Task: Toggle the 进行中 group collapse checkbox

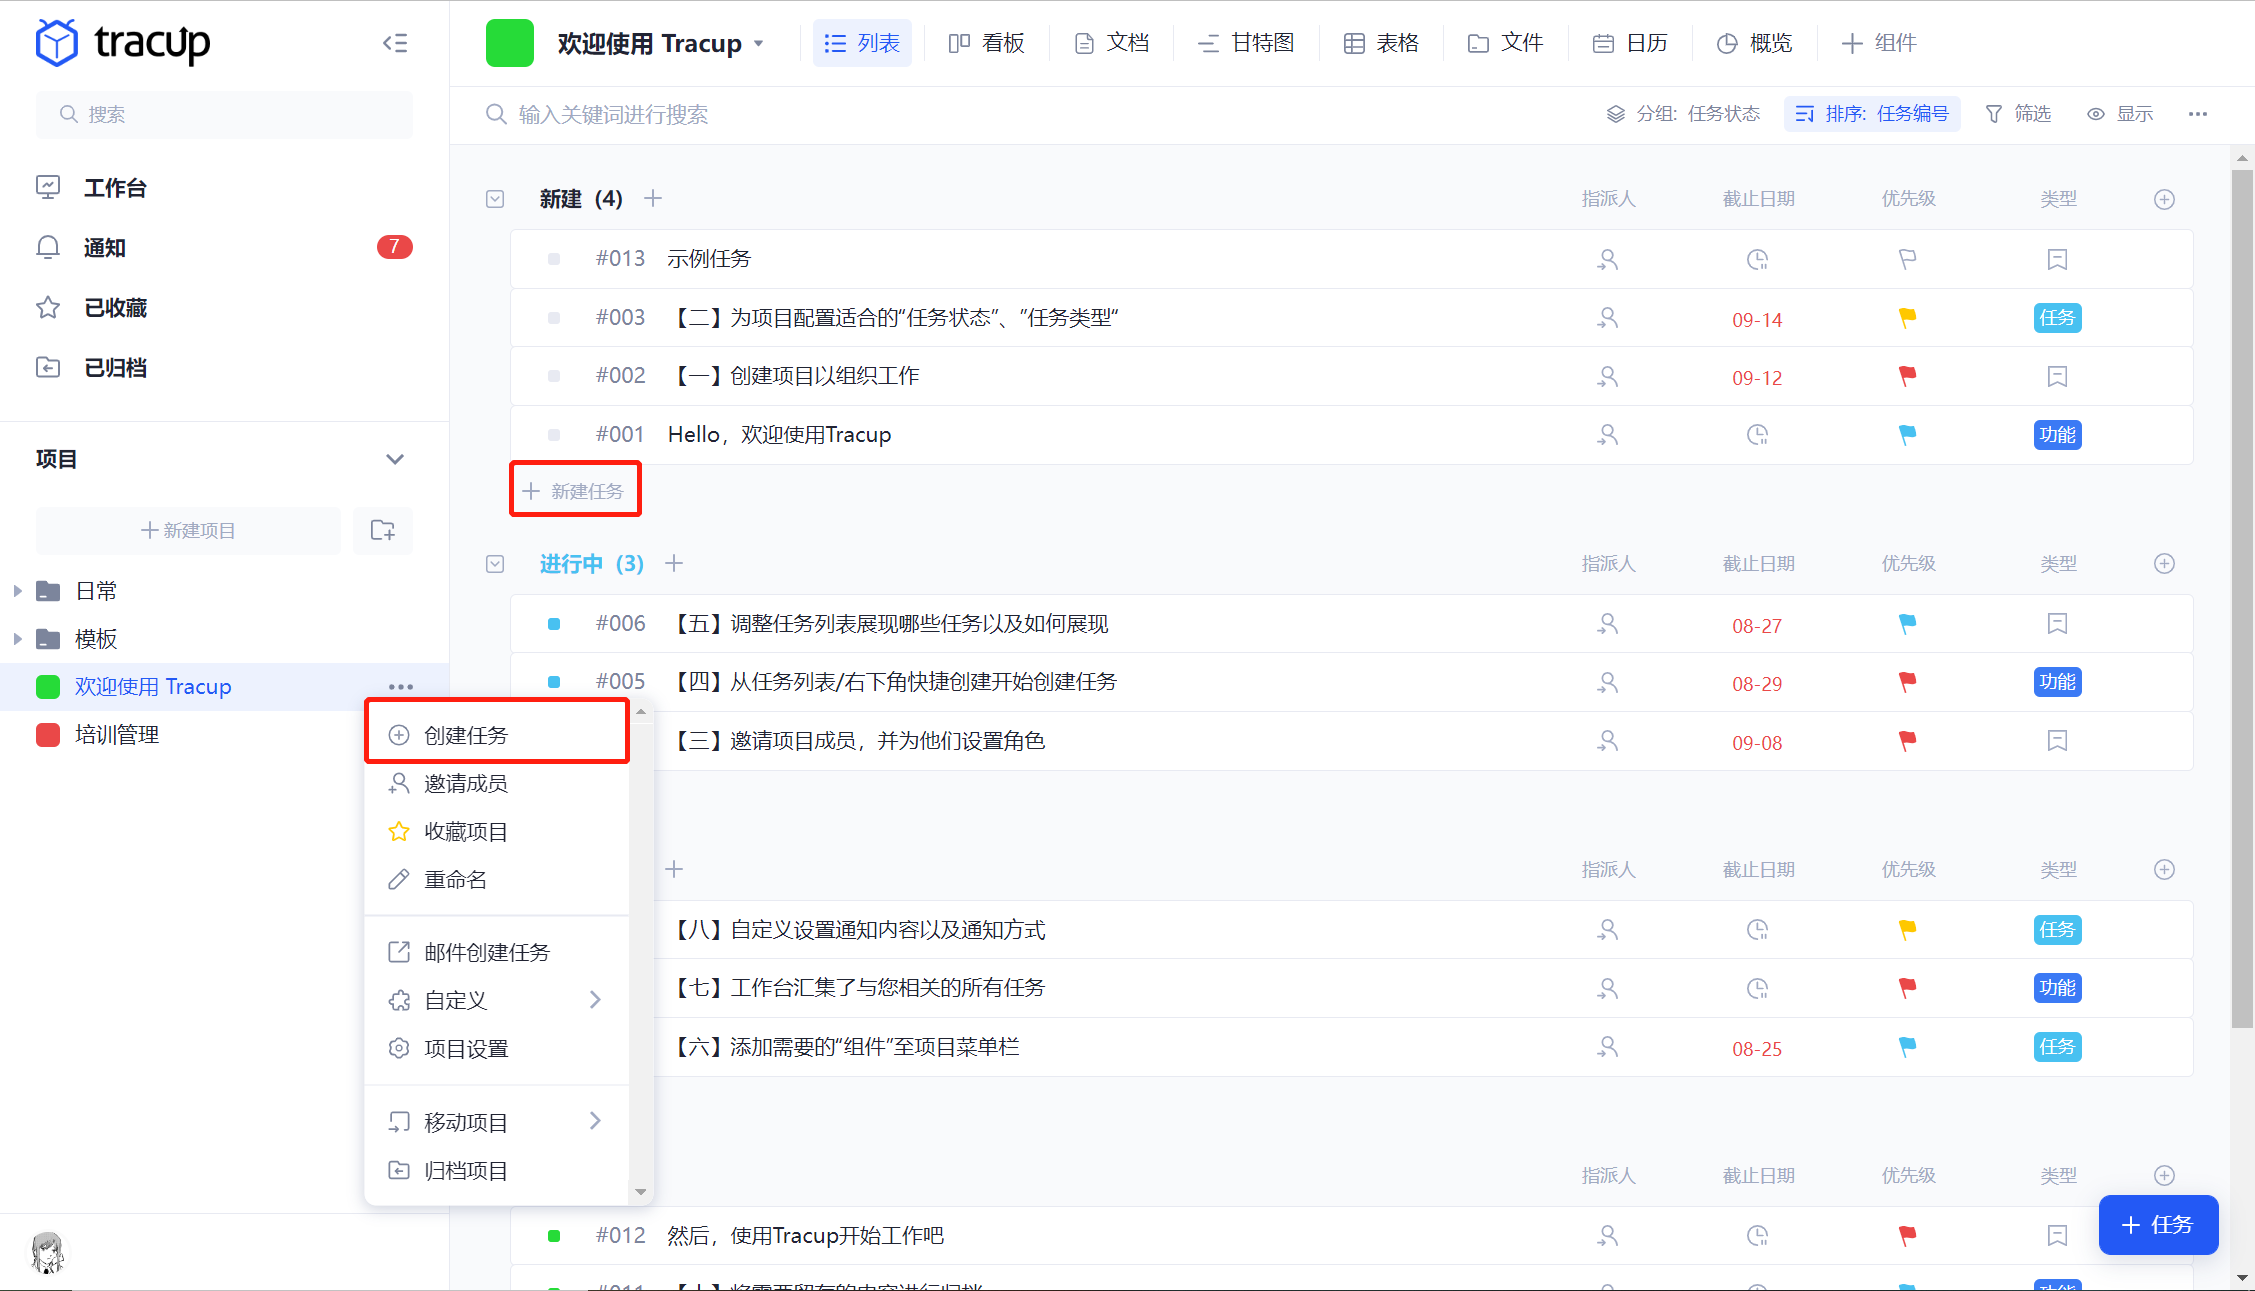Action: pos(495,564)
